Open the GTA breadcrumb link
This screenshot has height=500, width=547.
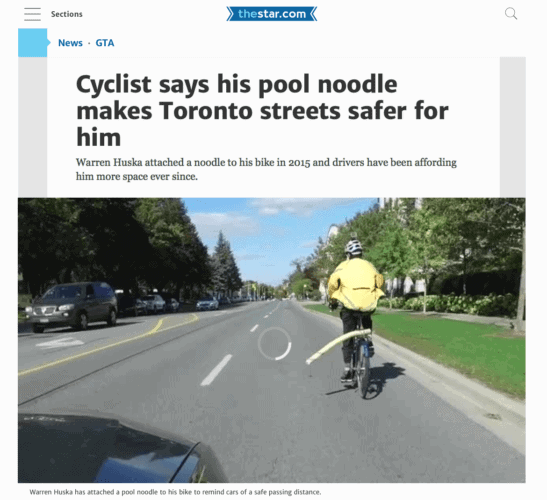pyautogui.click(x=105, y=43)
